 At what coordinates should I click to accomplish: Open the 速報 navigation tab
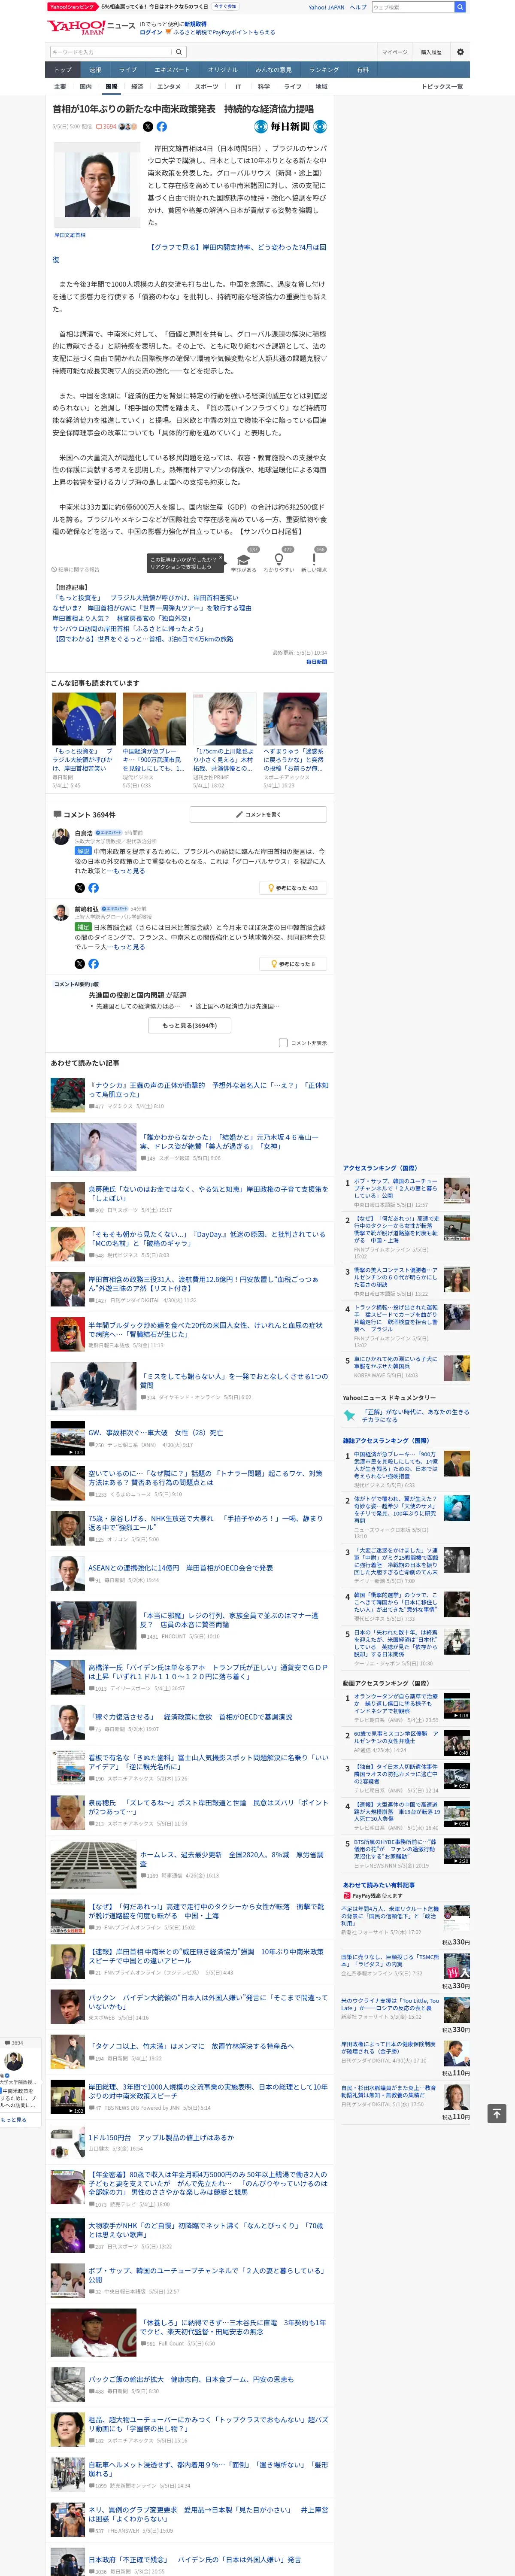click(95, 70)
